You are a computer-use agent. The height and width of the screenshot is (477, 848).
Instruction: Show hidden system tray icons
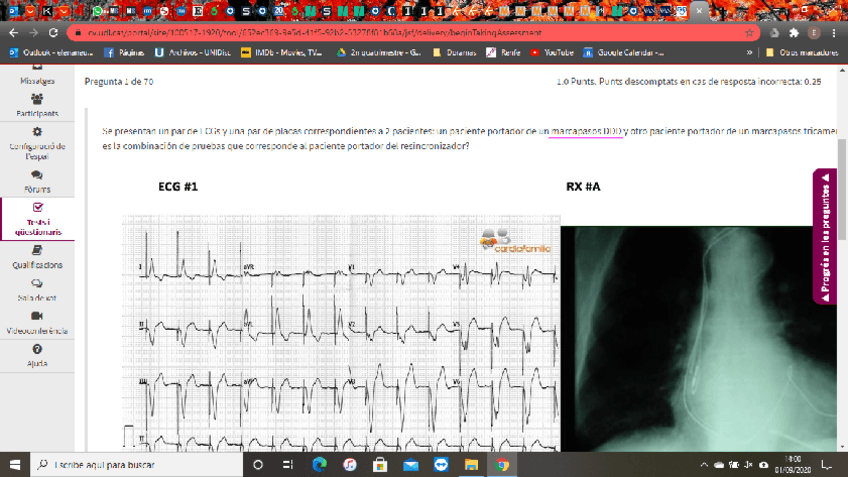pyautogui.click(x=705, y=465)
